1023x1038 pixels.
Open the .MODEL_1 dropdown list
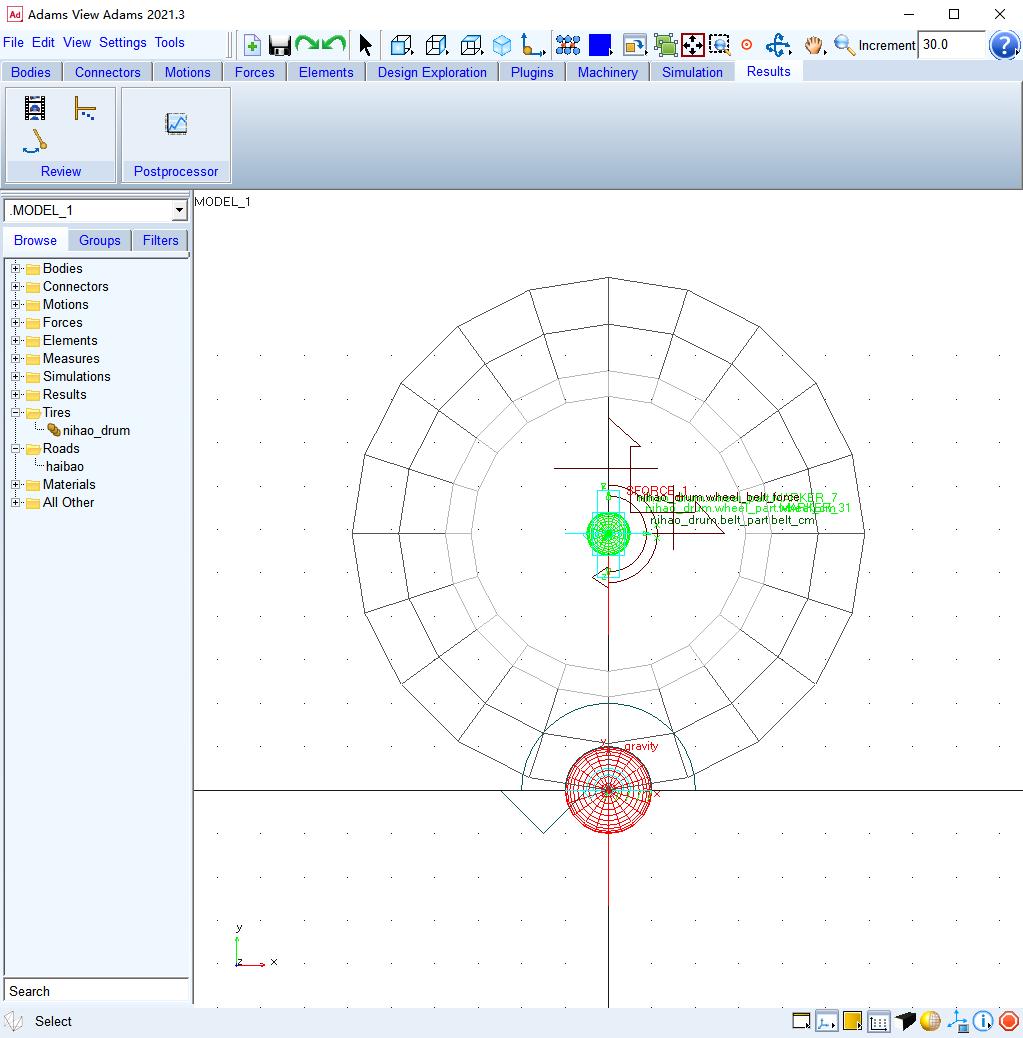click(x=179, y=211)
